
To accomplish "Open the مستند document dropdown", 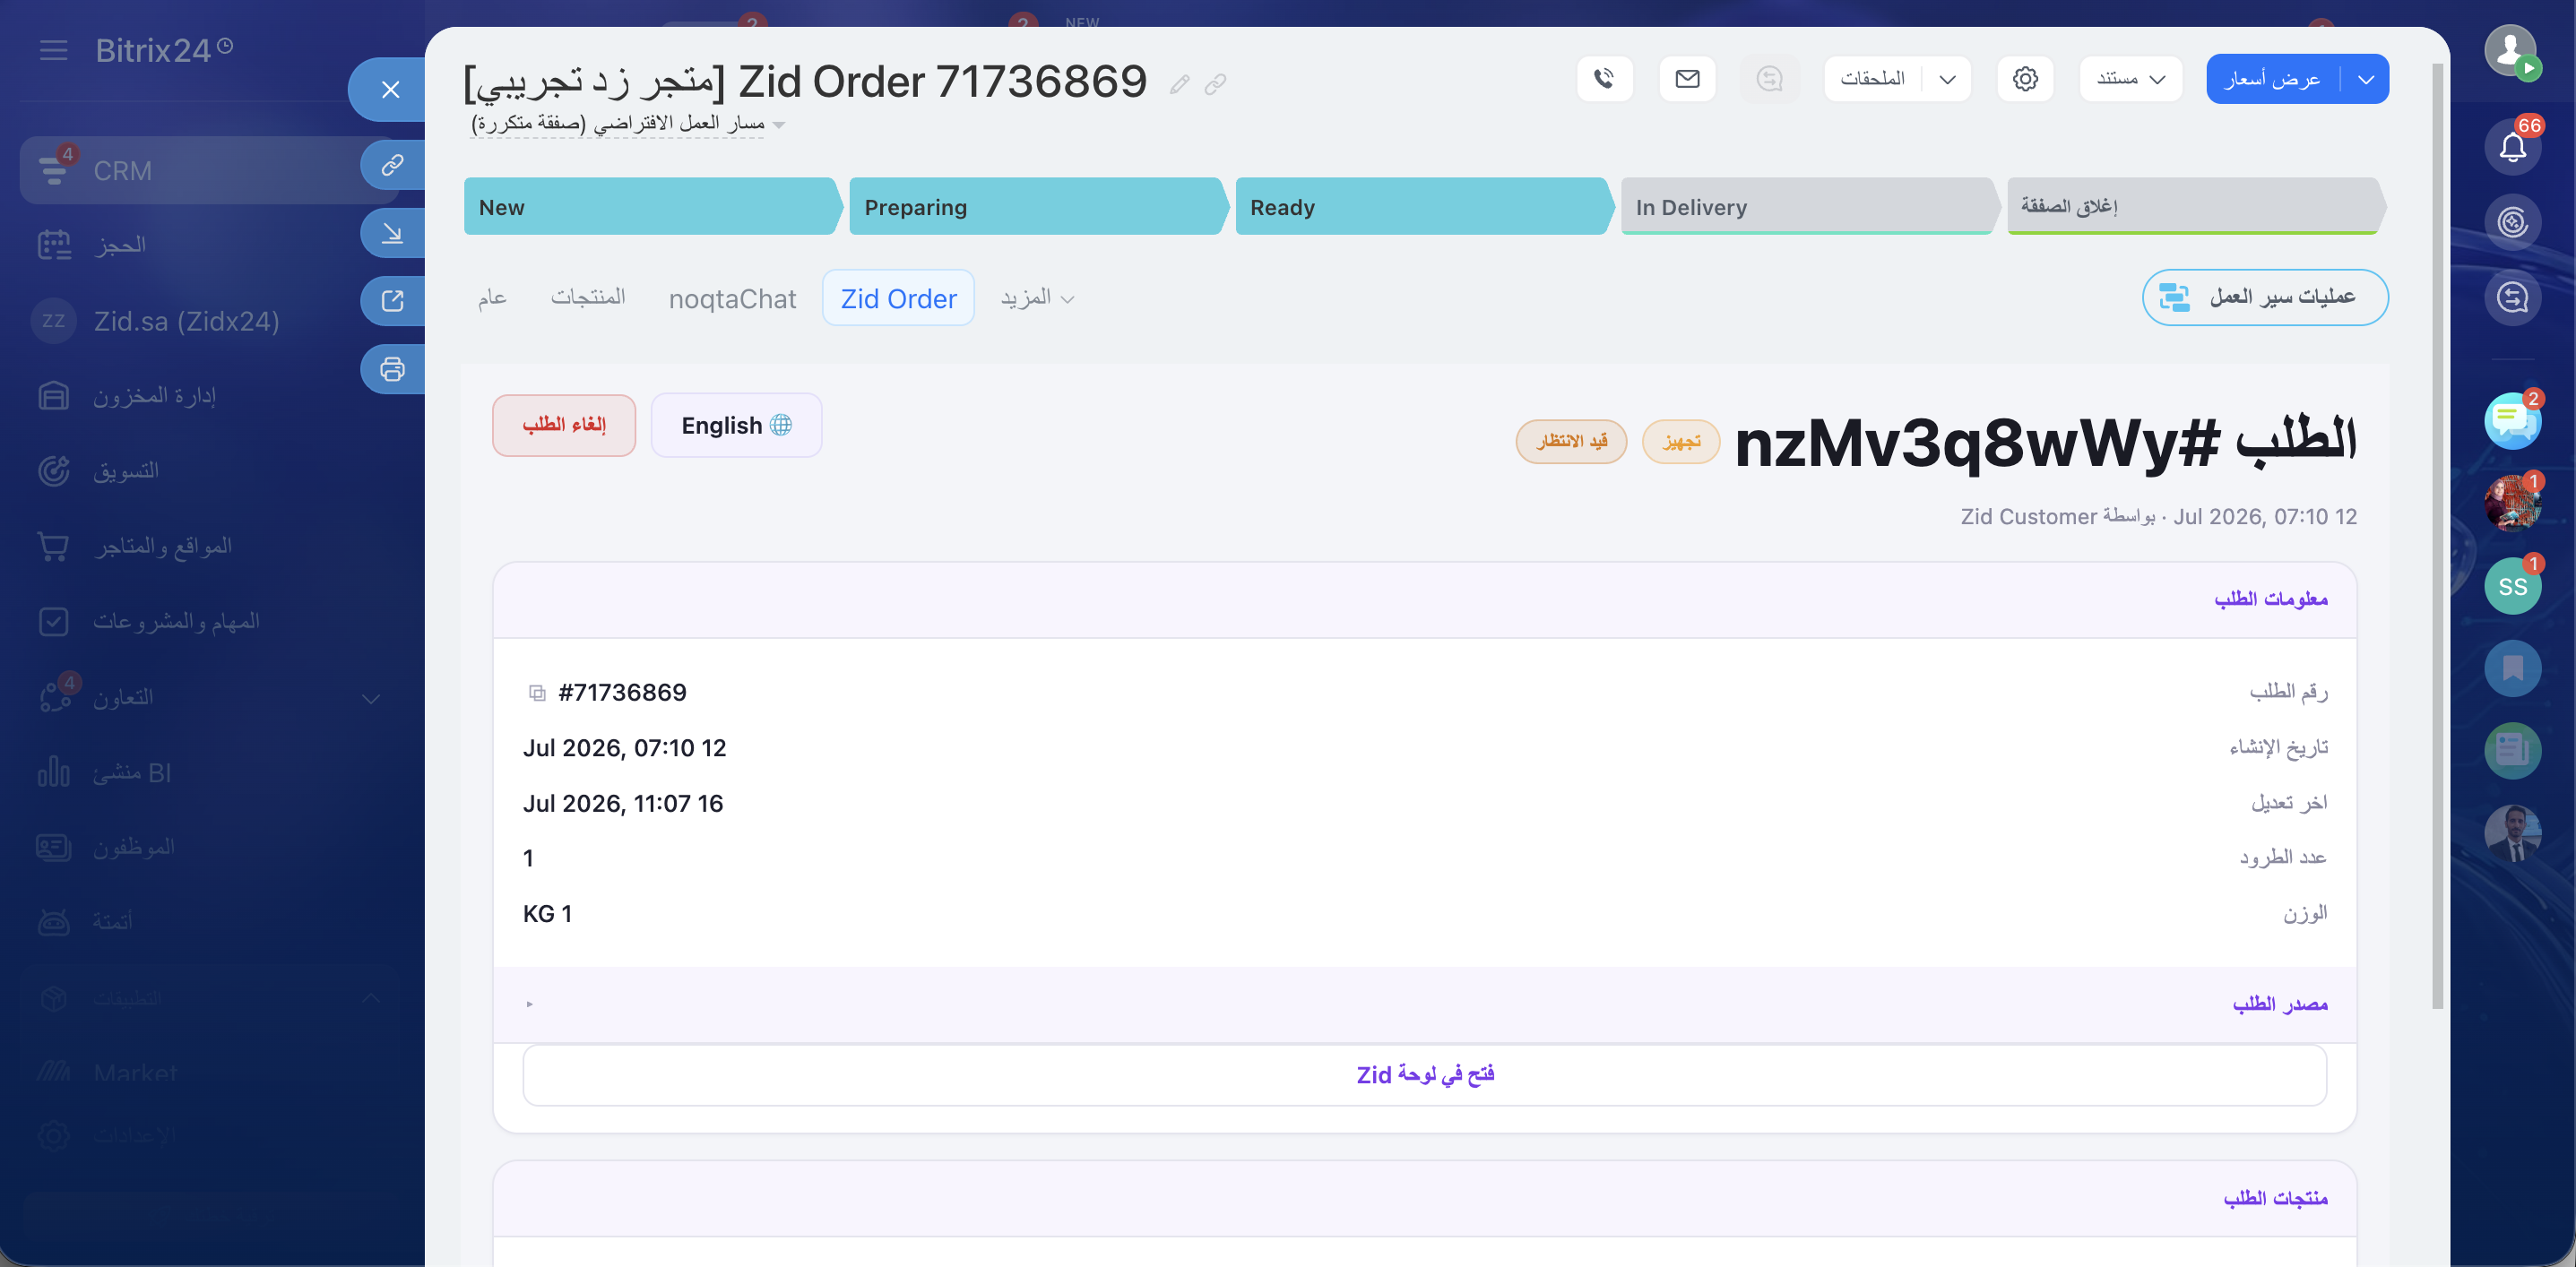I will click(x=2130, y=79).
